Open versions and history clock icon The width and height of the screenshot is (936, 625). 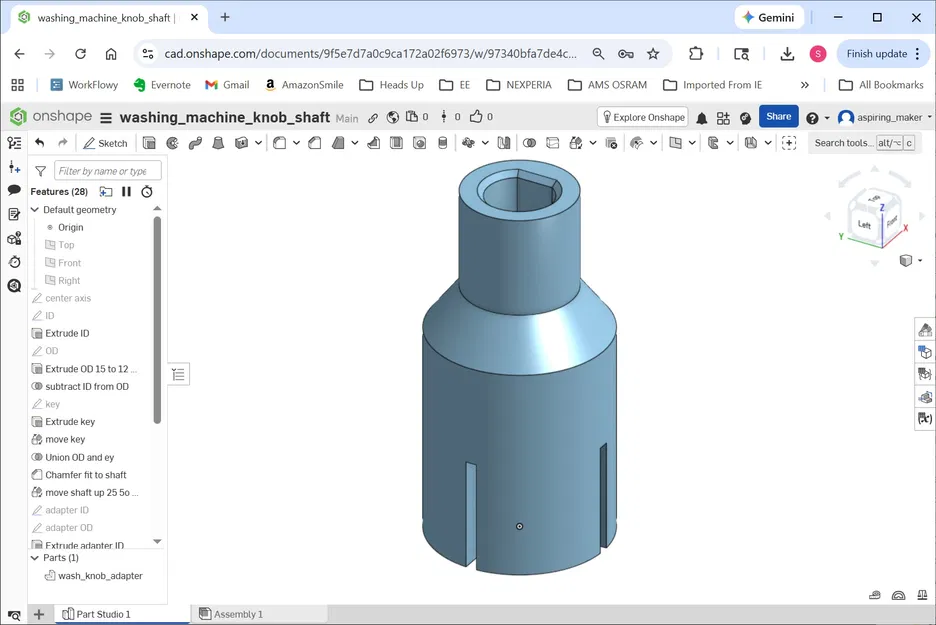click(x=13, y=261)
